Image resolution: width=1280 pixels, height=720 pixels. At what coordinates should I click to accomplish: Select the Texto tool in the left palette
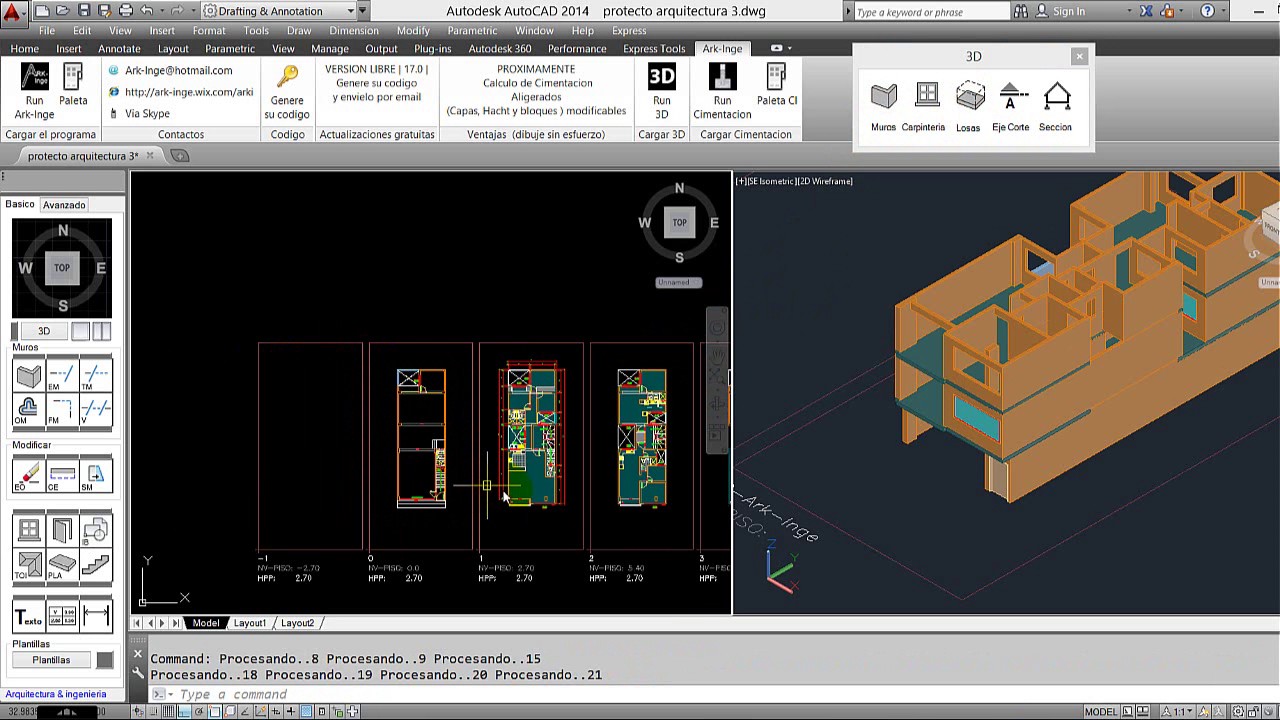(29, 616)
